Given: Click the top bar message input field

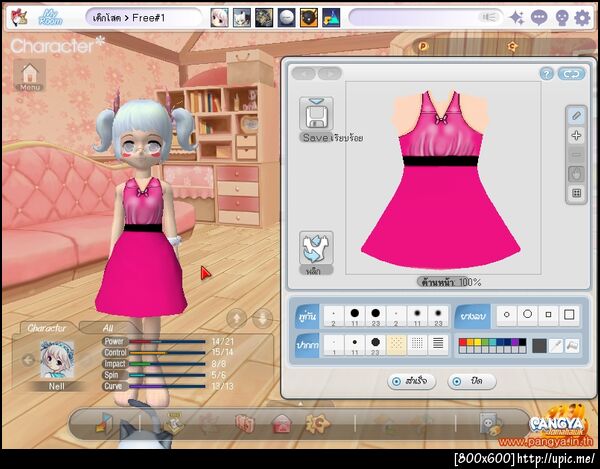Looking at the screenshot, I should tap(426, 18).
